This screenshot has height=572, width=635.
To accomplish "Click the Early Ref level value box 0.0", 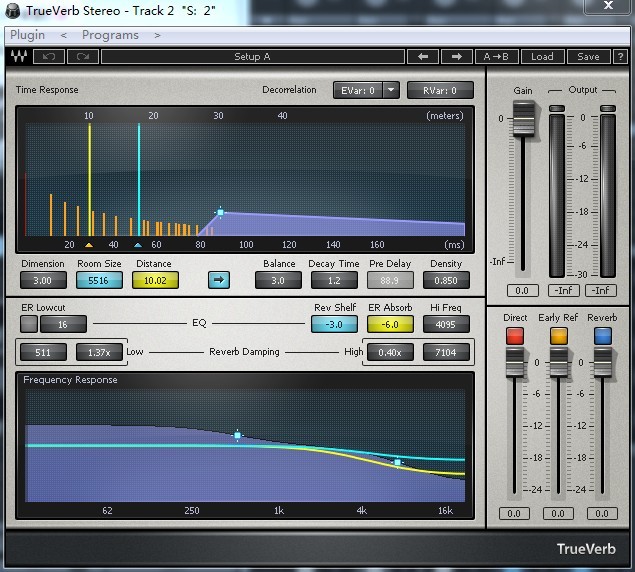I will [558, 514].
